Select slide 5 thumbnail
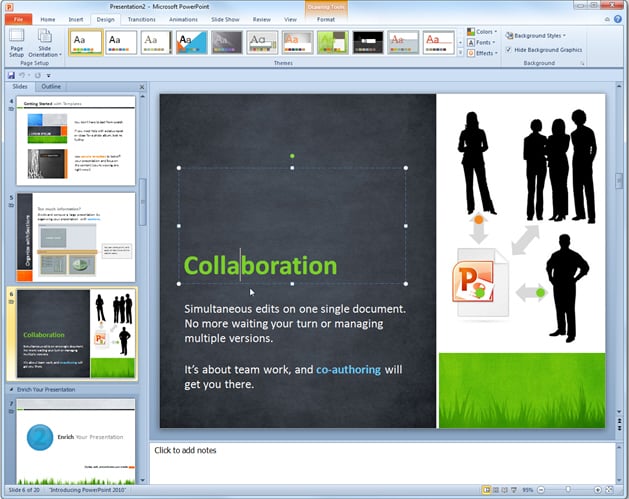The height and width of the screenshot is (499, 629). [76, 237]
